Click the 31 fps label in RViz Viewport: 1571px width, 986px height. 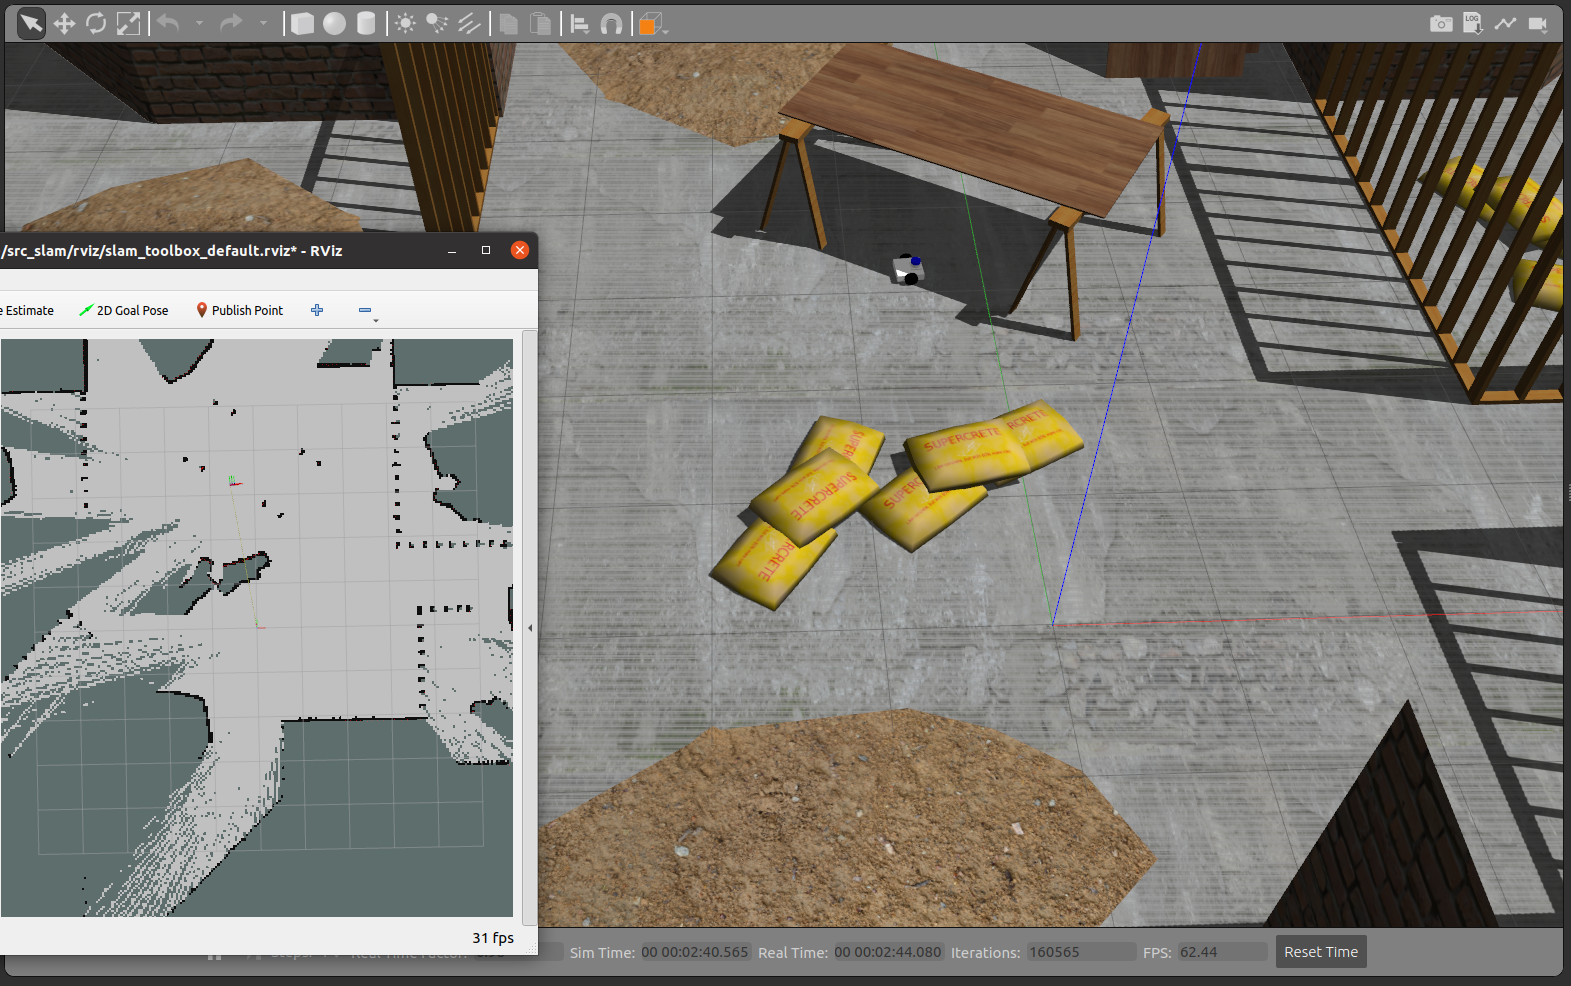pyautogui.click(x=493, y=938)
